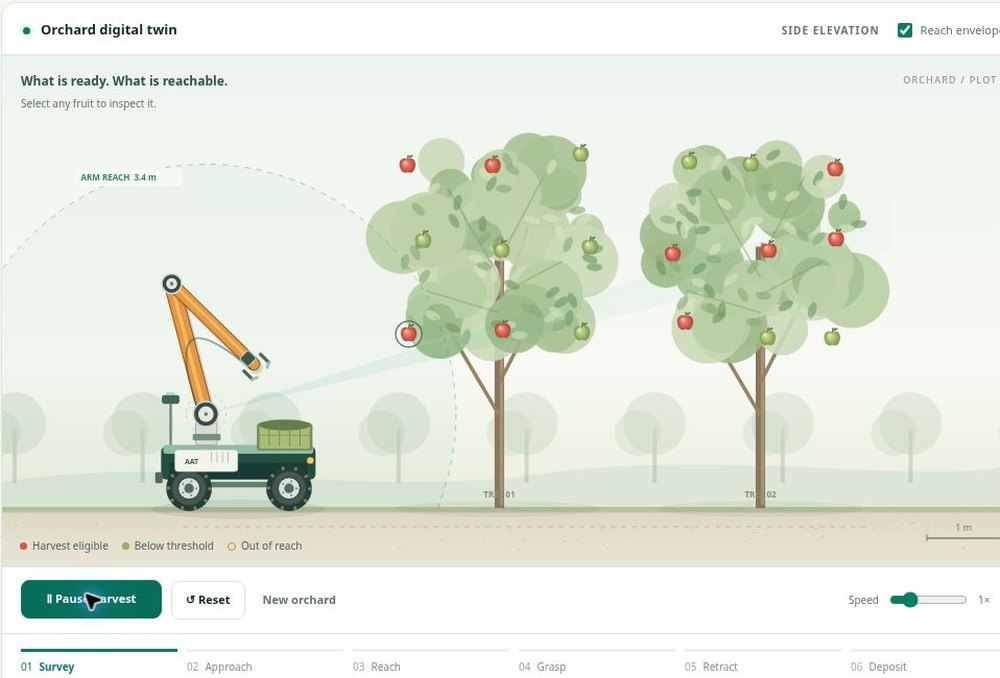Viewport: 1000px width, 678px height.
Task: Click the Harvest eligible legend entry
Action: (64, 546)
